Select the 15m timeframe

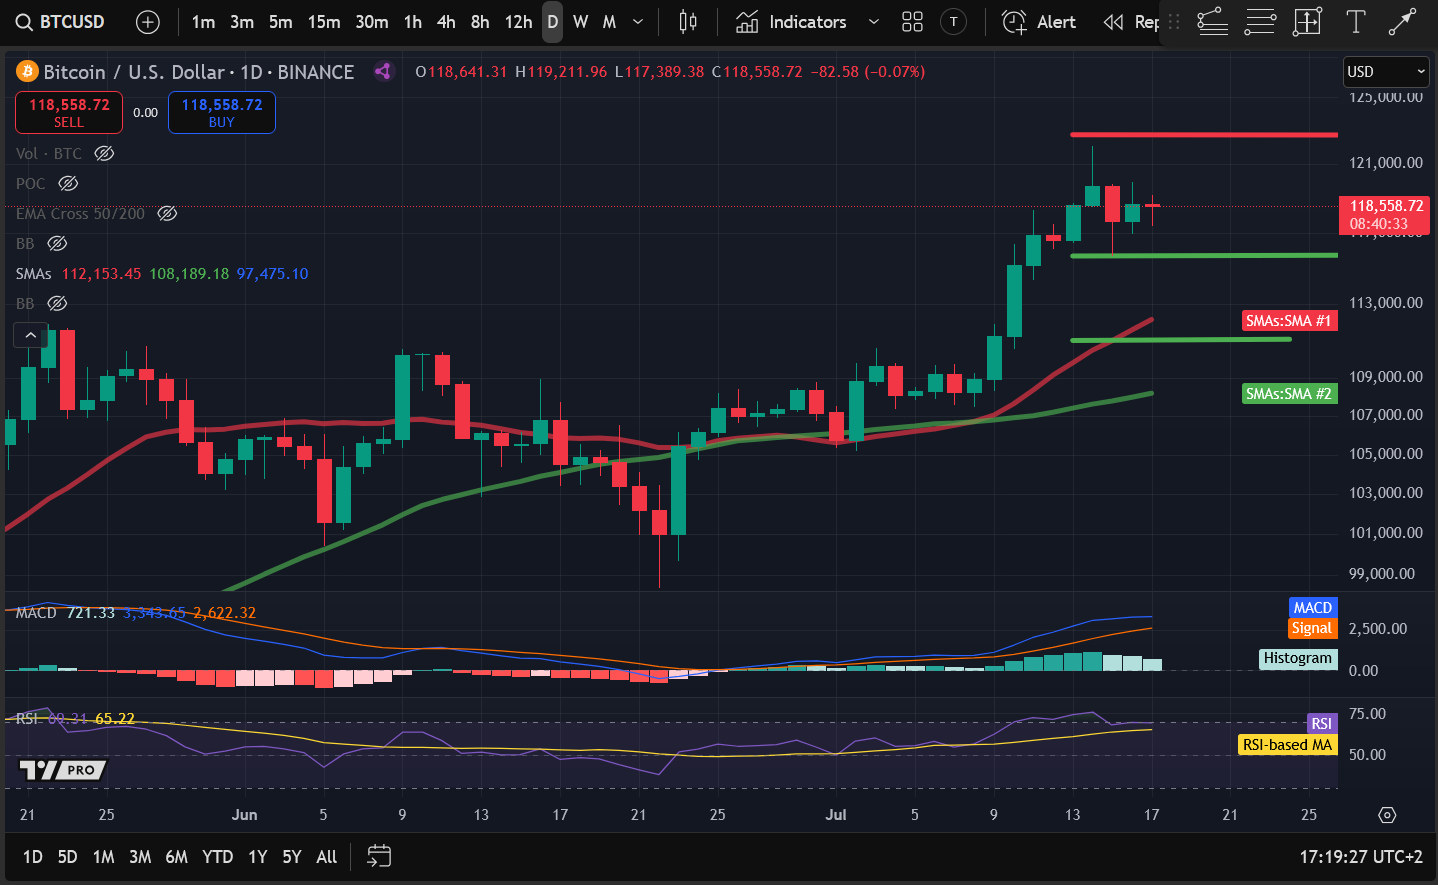[324, 22]
